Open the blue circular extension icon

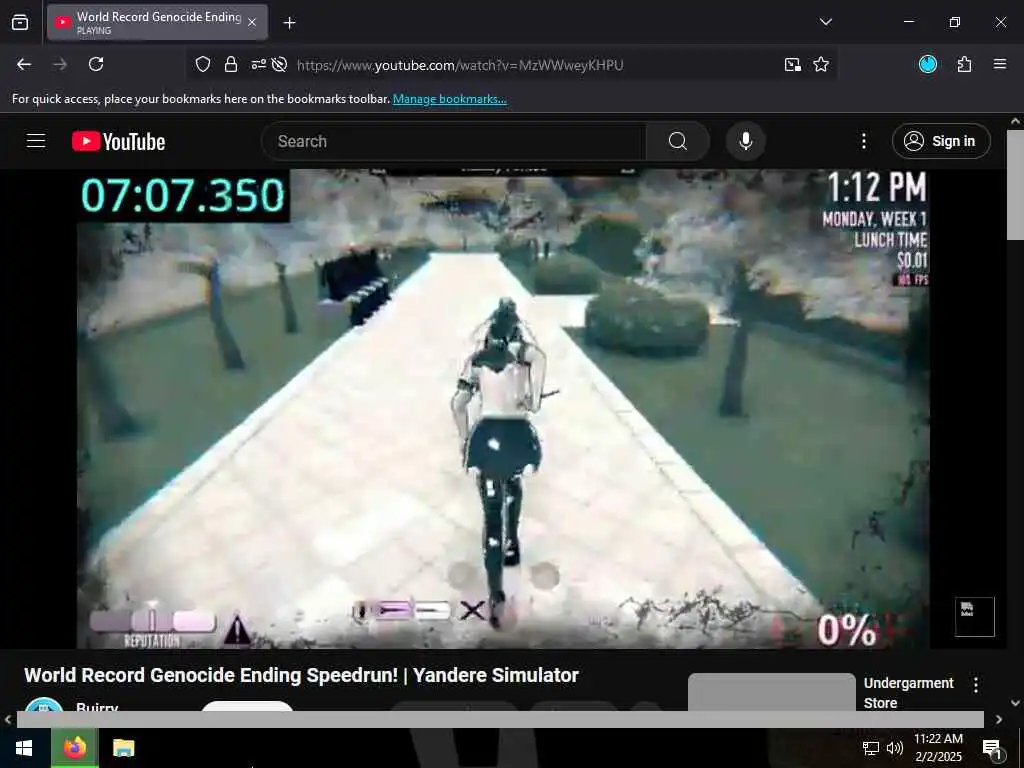[x=928, y=64]
